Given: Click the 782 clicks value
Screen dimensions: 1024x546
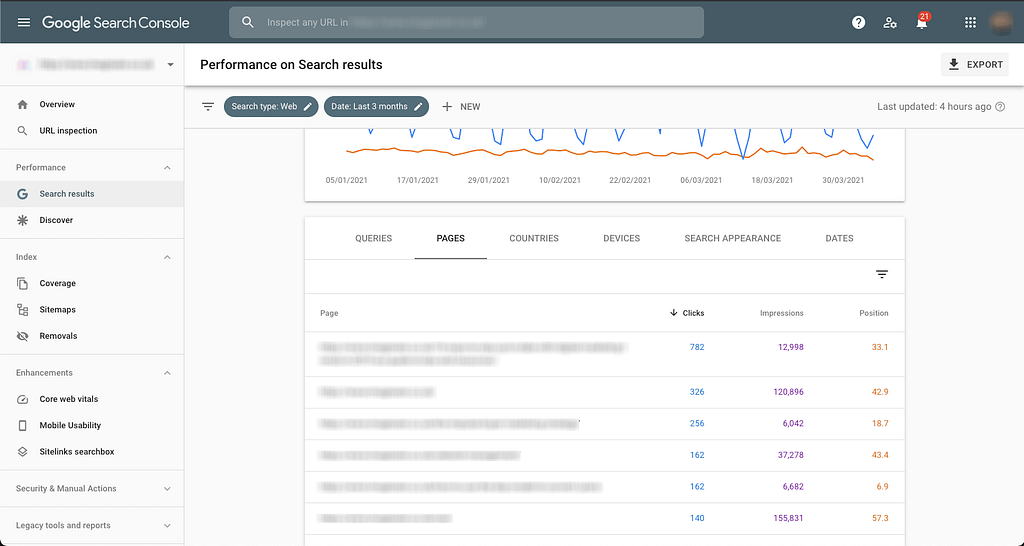Looking at the screenshot, I should pos(697,347).
